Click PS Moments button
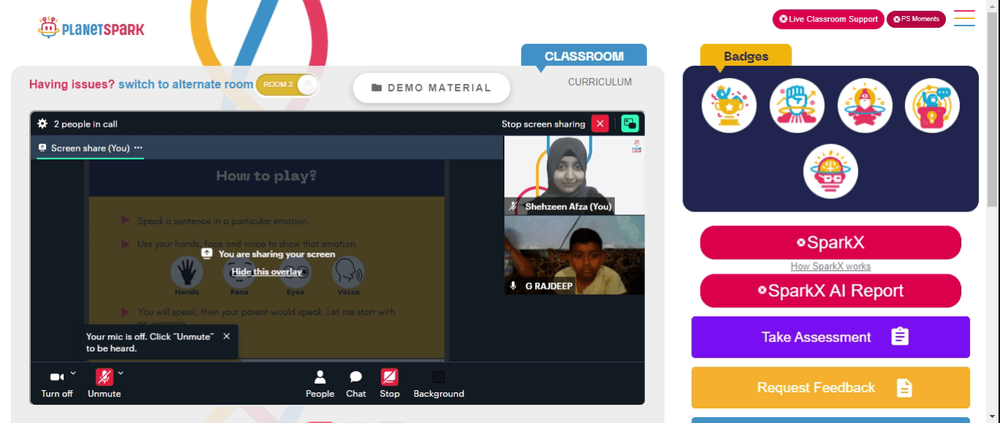Image resolution: width=1000 pixels, height=423 pixels. (916, 19)
